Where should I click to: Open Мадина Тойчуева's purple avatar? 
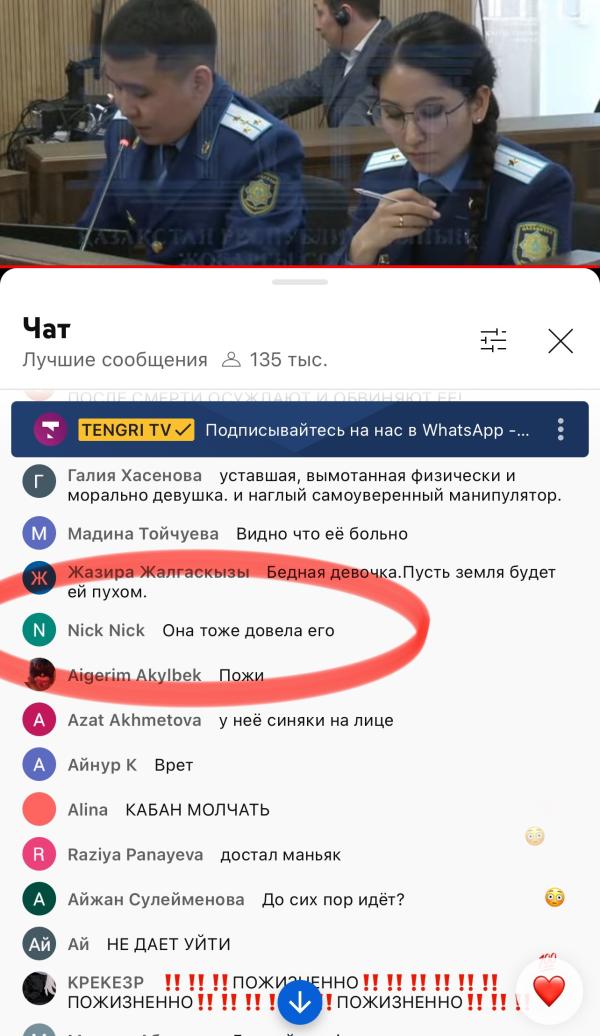tap(39, 533)
